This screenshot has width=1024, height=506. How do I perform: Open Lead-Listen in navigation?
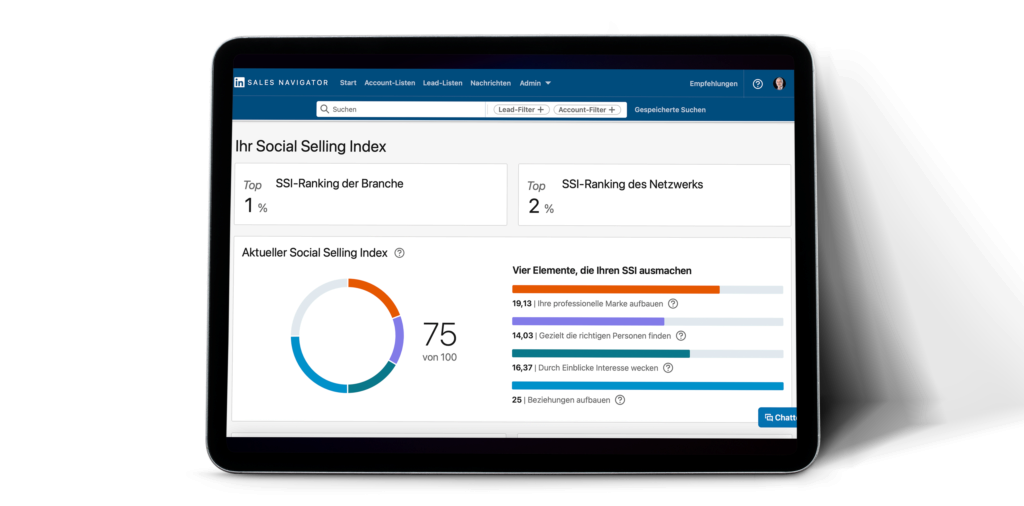(443, 83)
